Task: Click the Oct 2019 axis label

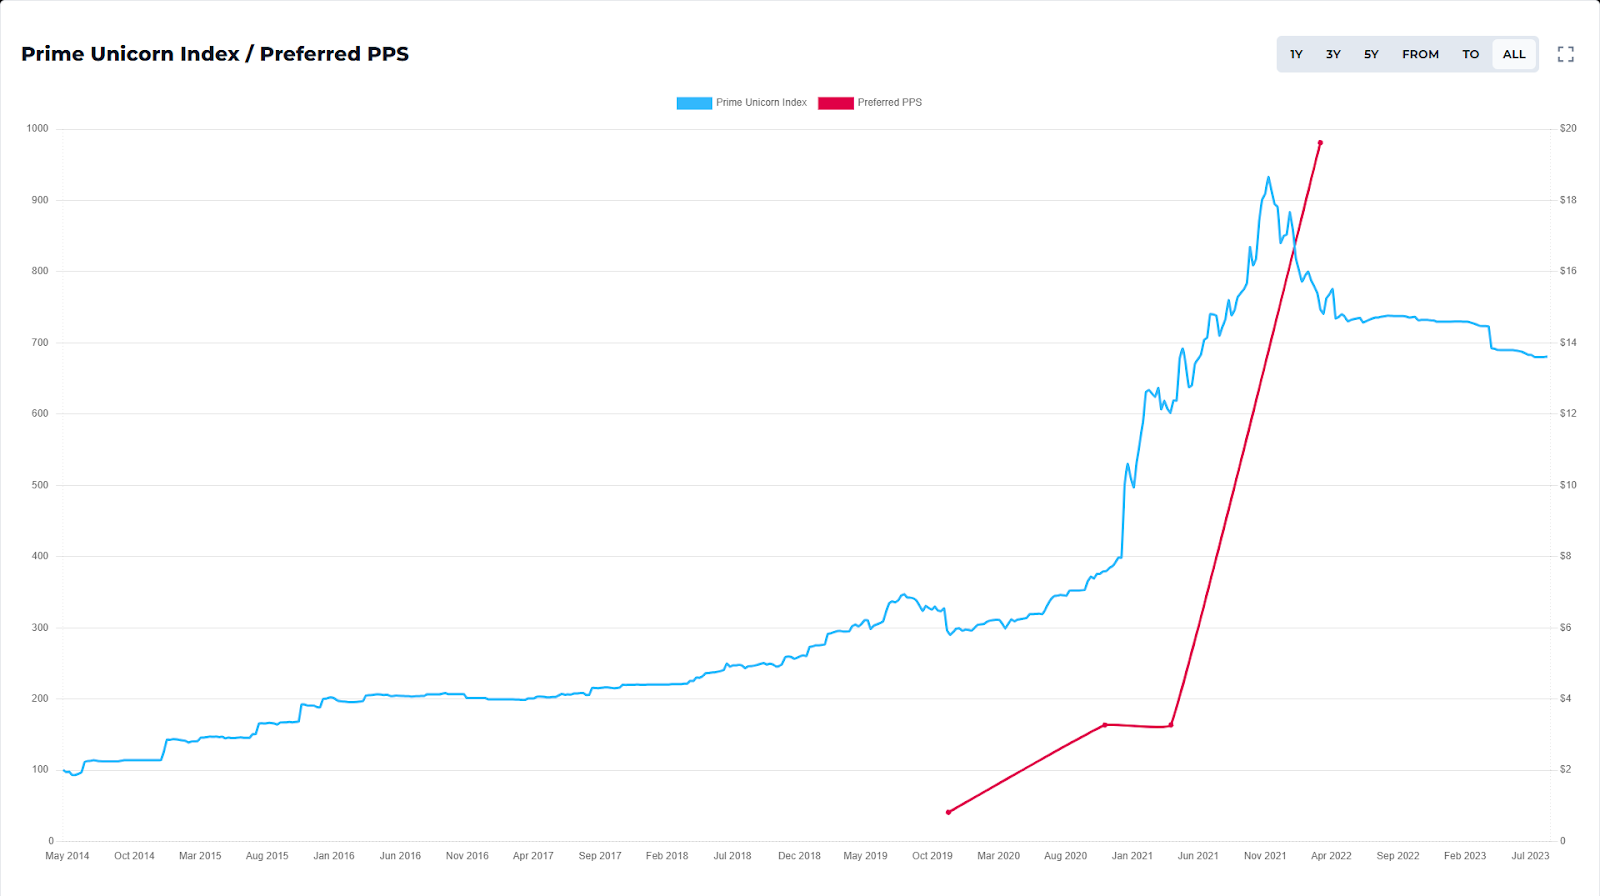Action: (x=932, y=856)
